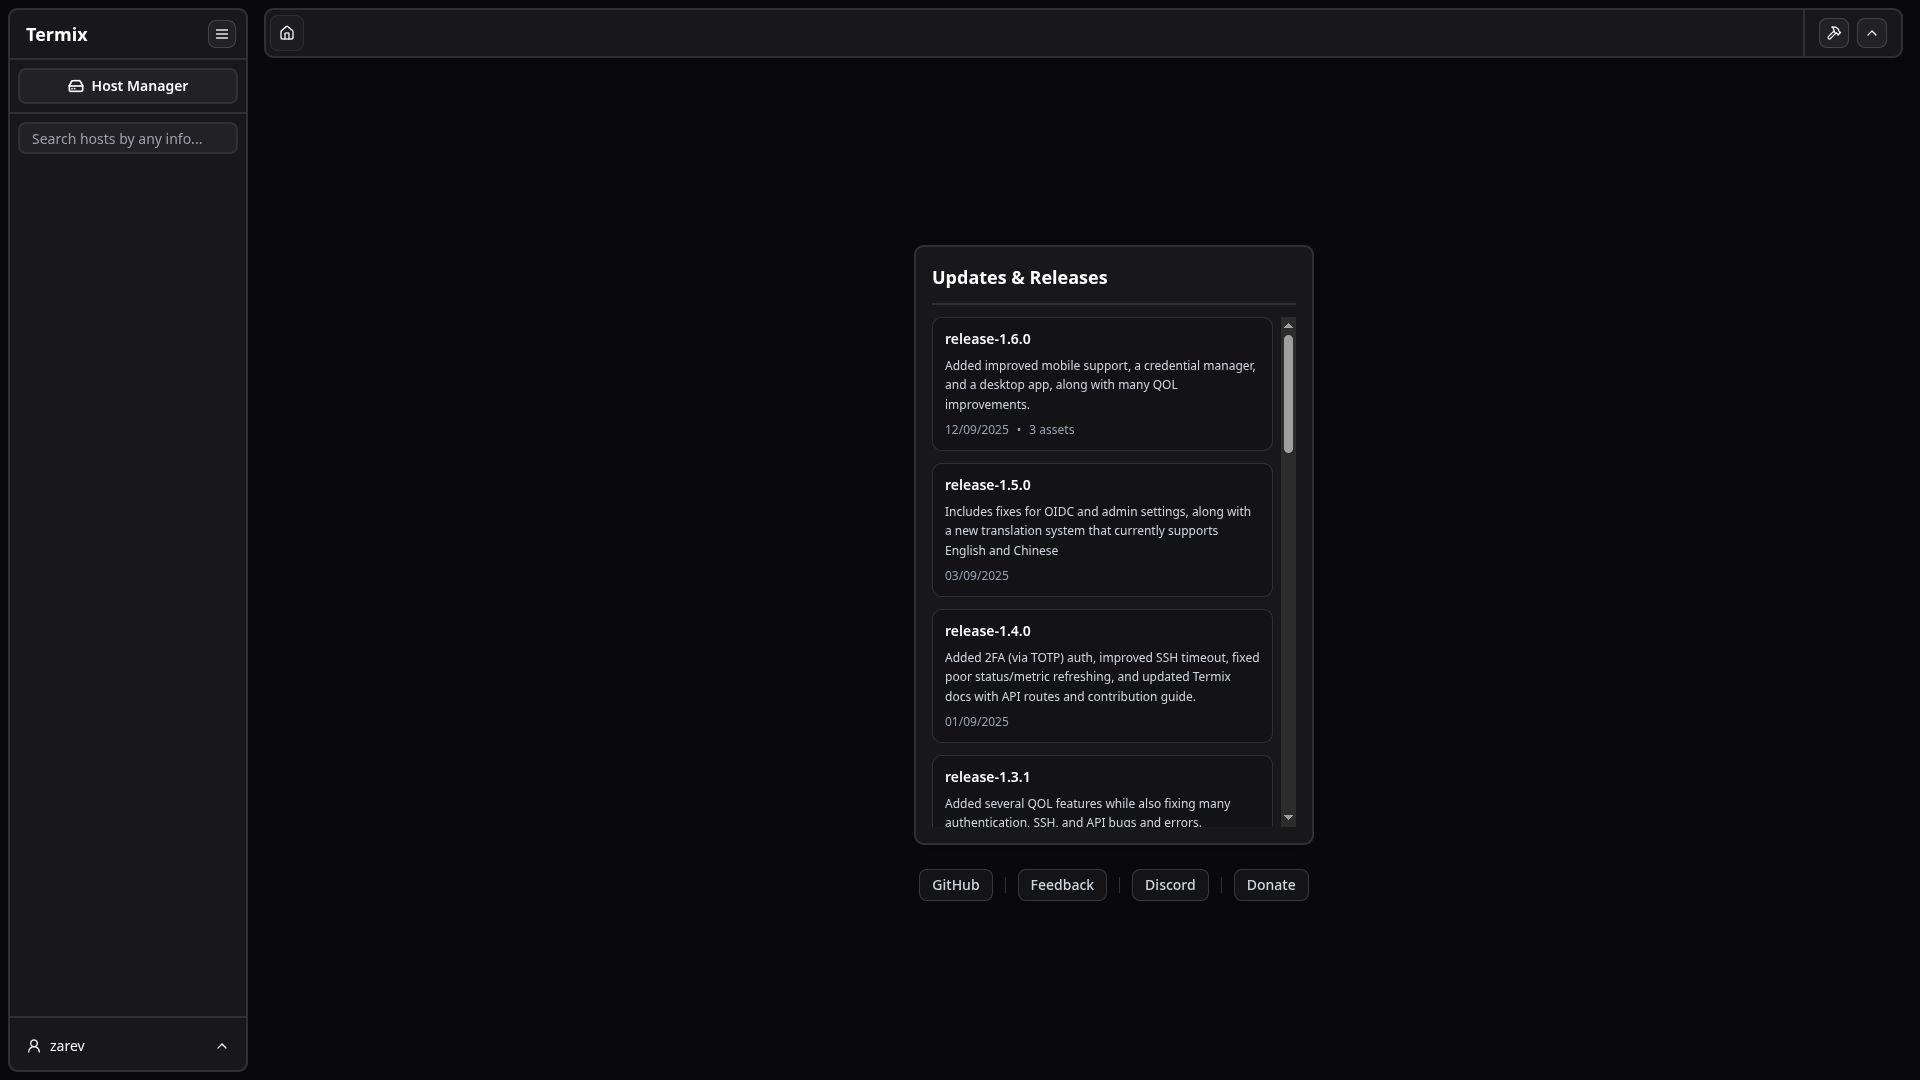Open SSH tools hammer icon
This screenshot has width=1920, height=1080.
tap(1834, 33)
